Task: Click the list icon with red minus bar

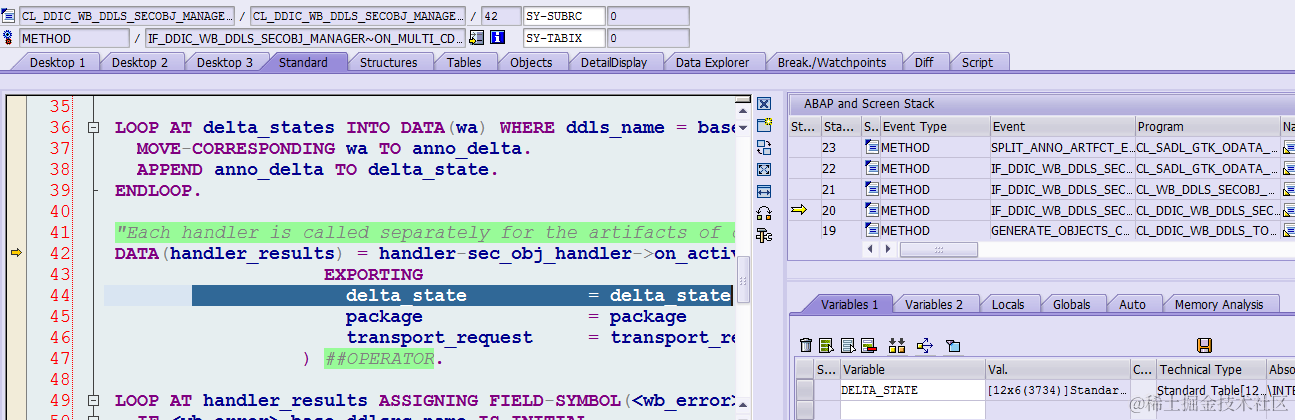Action: 868,345
